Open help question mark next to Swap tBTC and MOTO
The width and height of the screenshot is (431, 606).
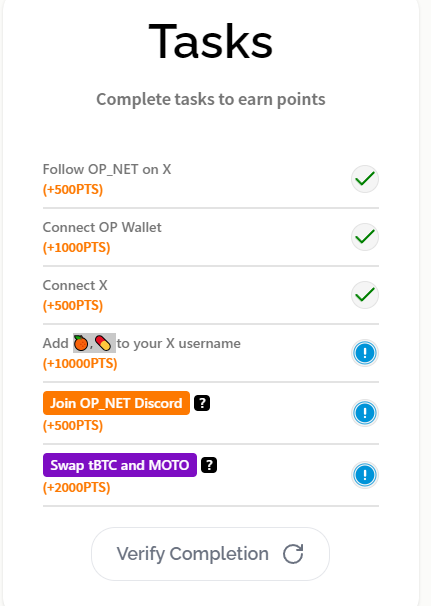point(209,465)
